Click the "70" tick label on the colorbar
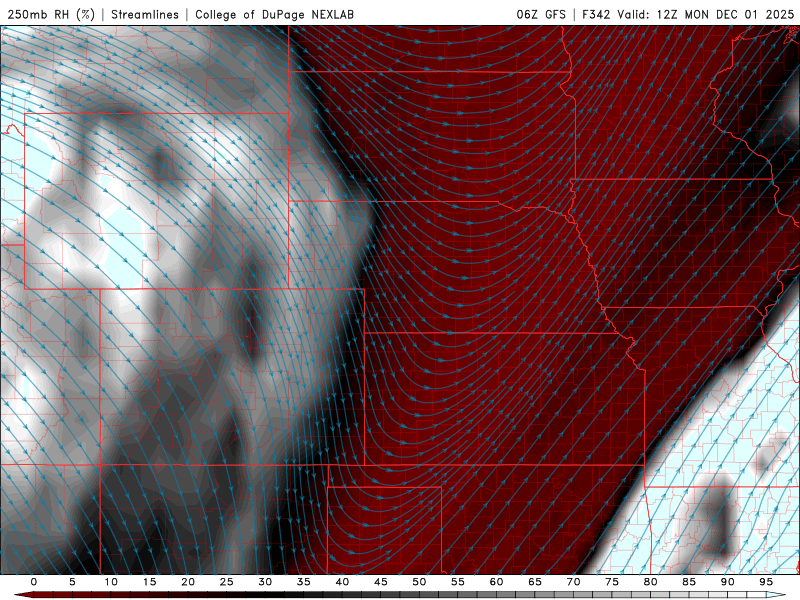800x600 pixels. click(573, 582)
